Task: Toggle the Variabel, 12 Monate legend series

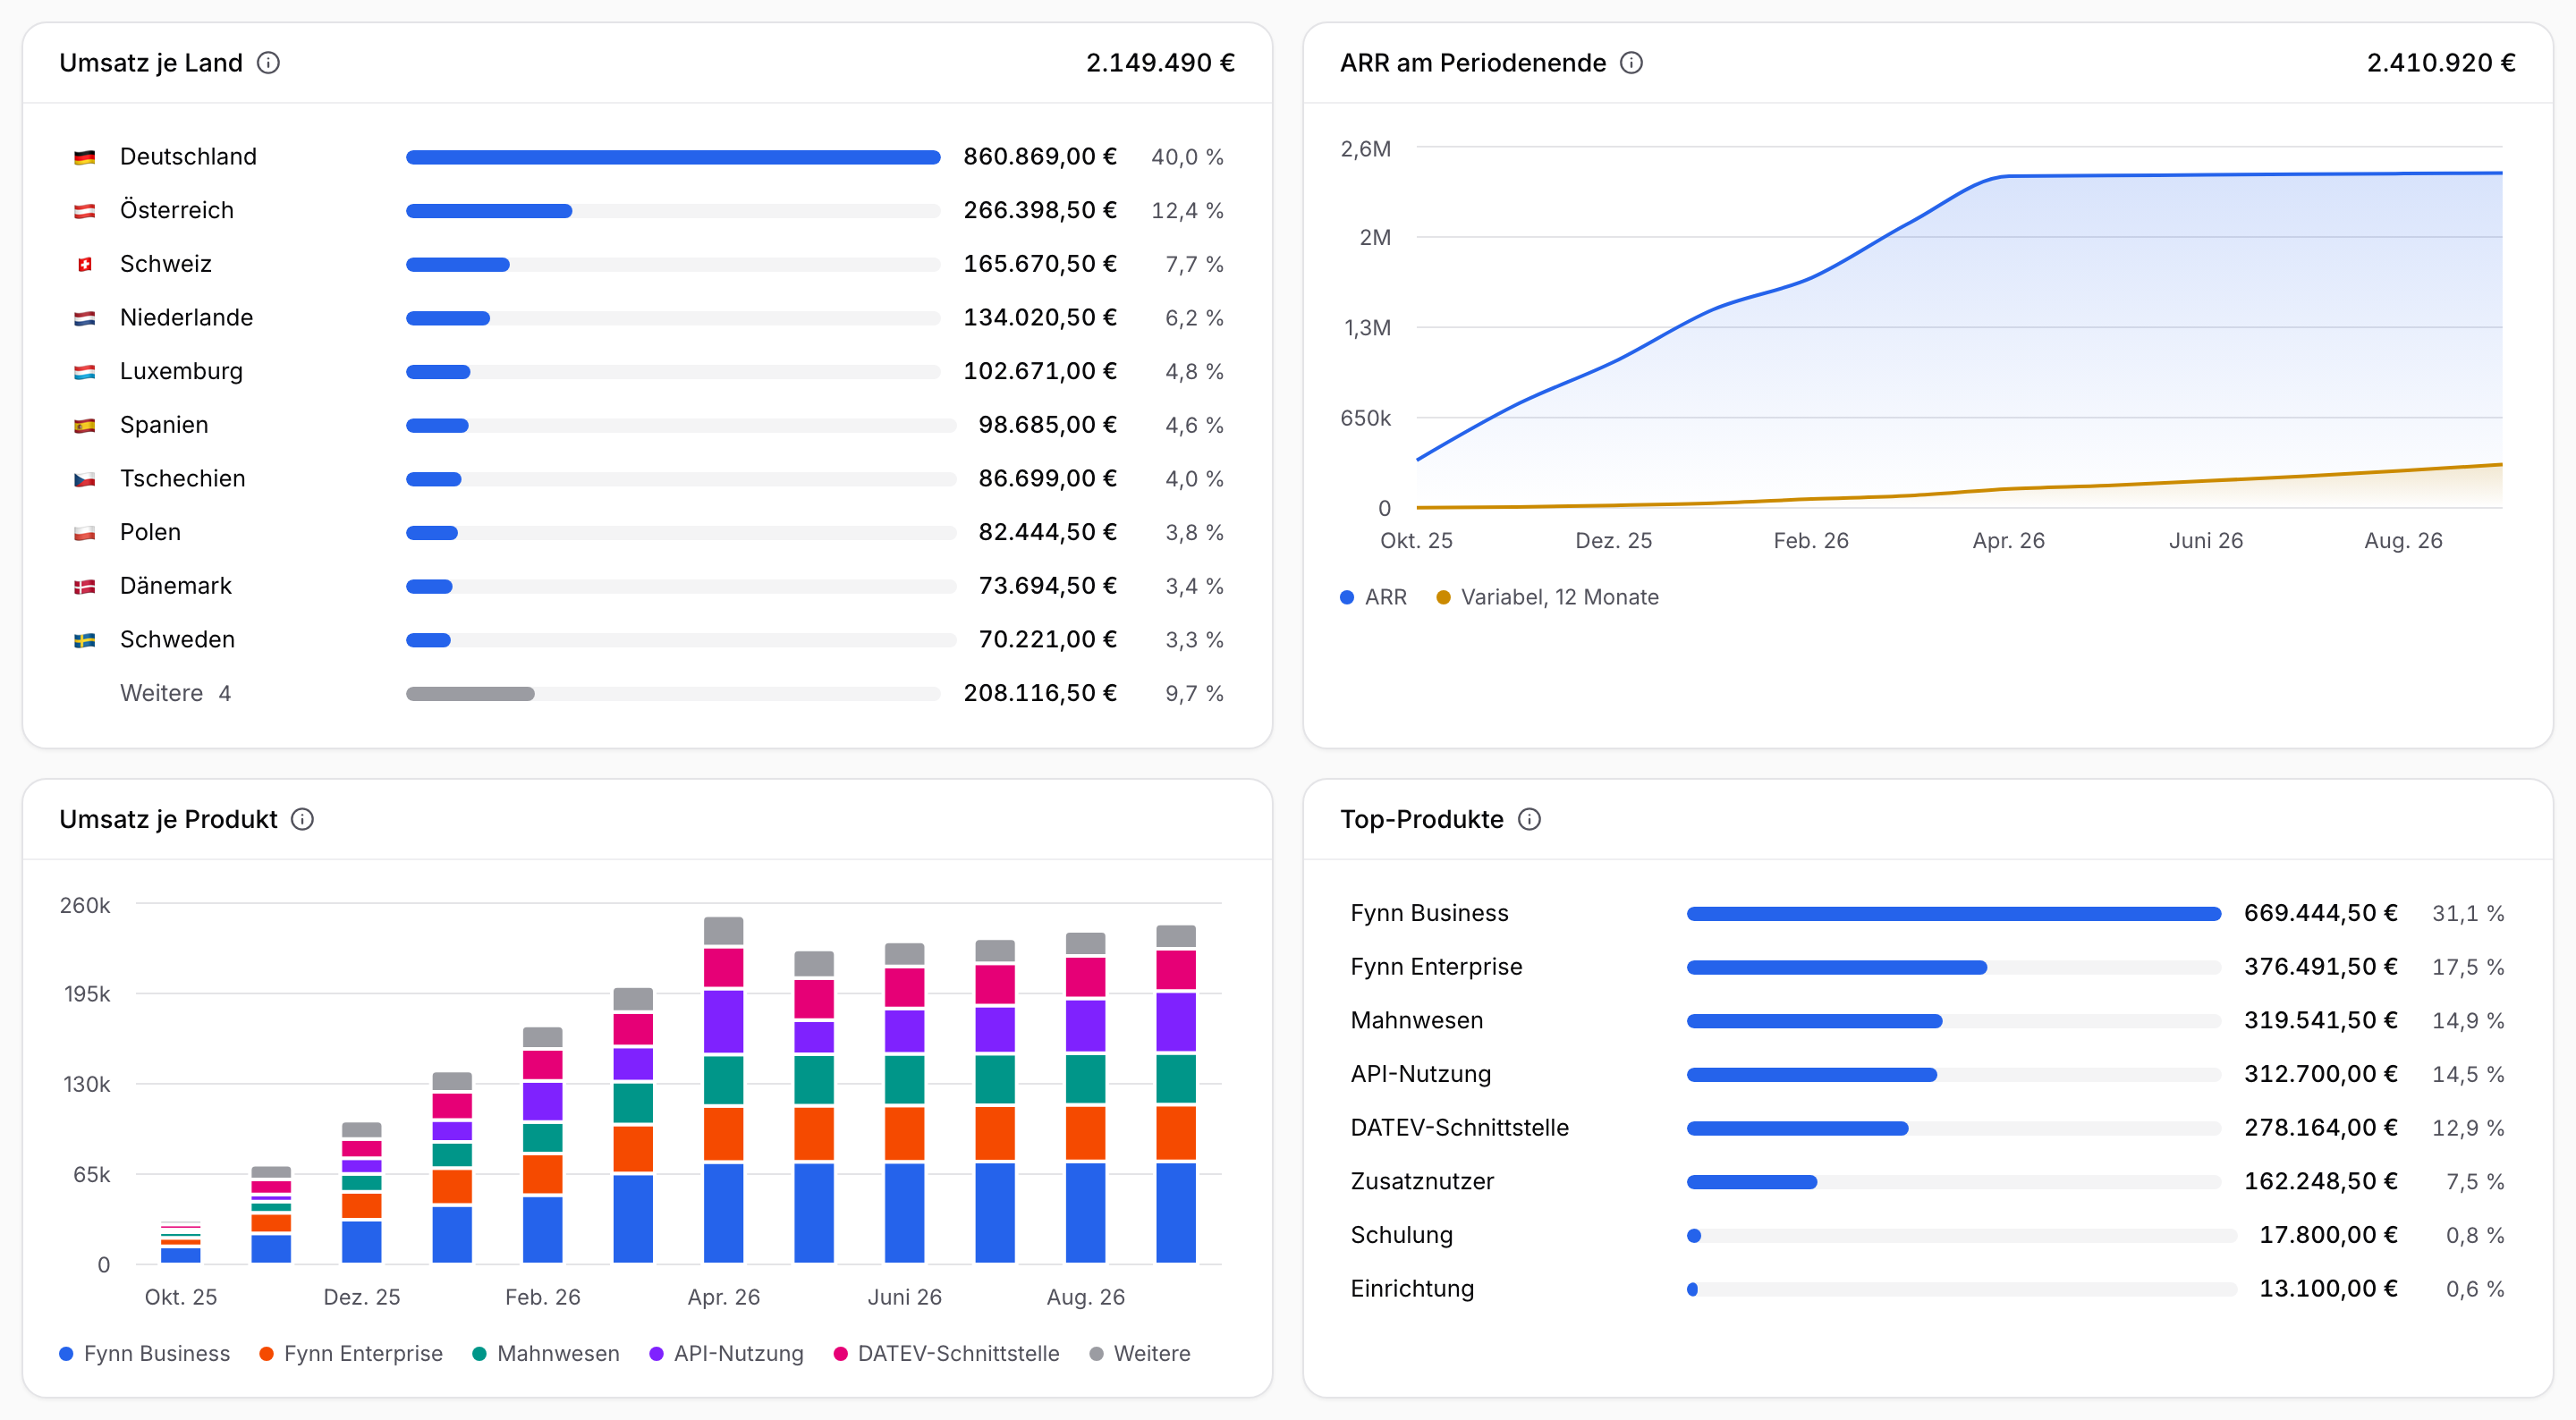Action: [1547, 597]
